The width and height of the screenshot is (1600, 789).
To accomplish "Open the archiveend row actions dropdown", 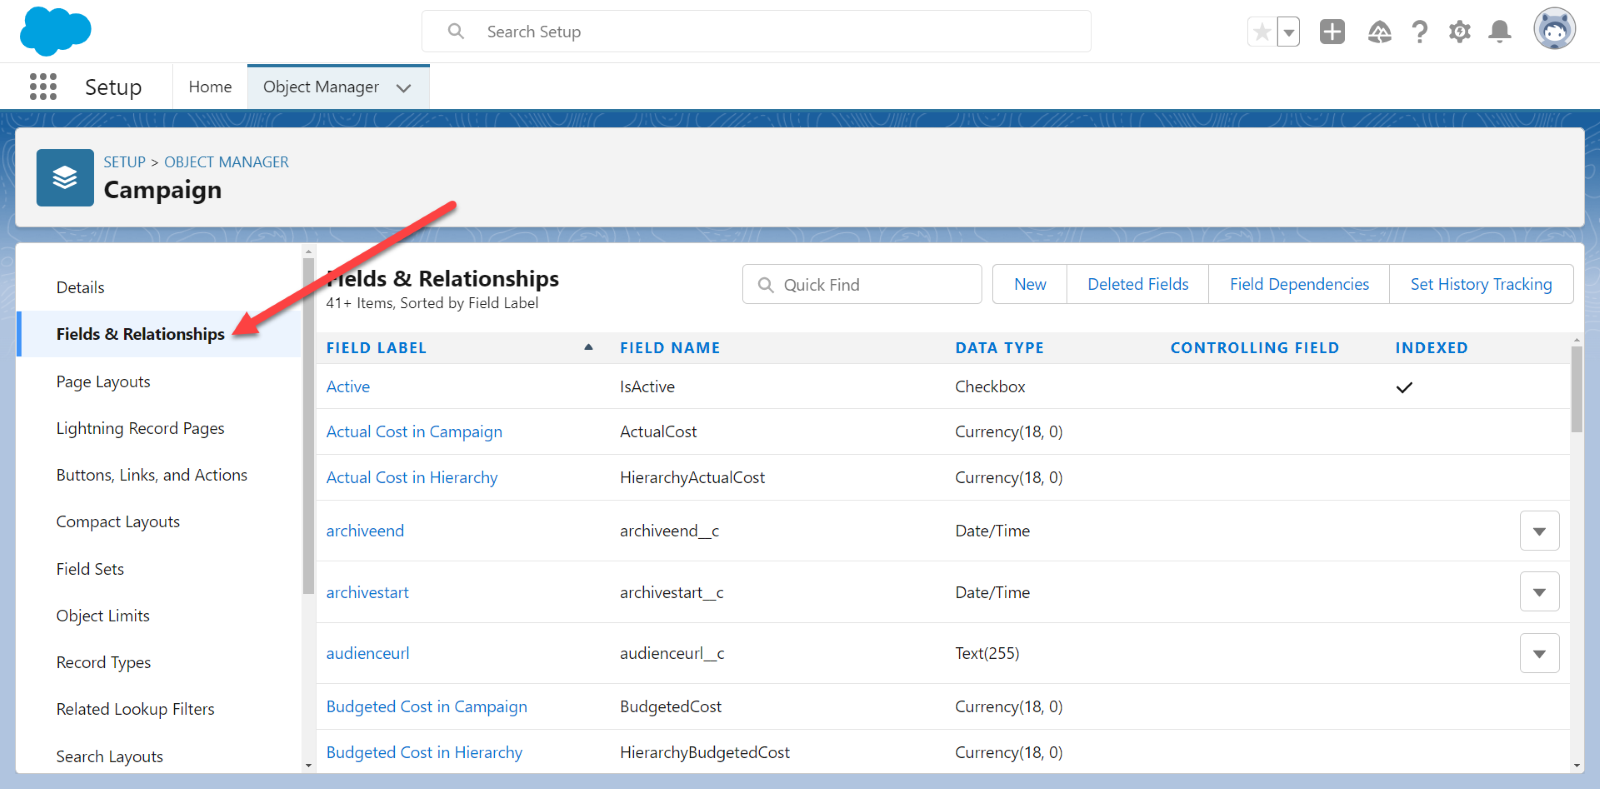I will point(1539,531).
